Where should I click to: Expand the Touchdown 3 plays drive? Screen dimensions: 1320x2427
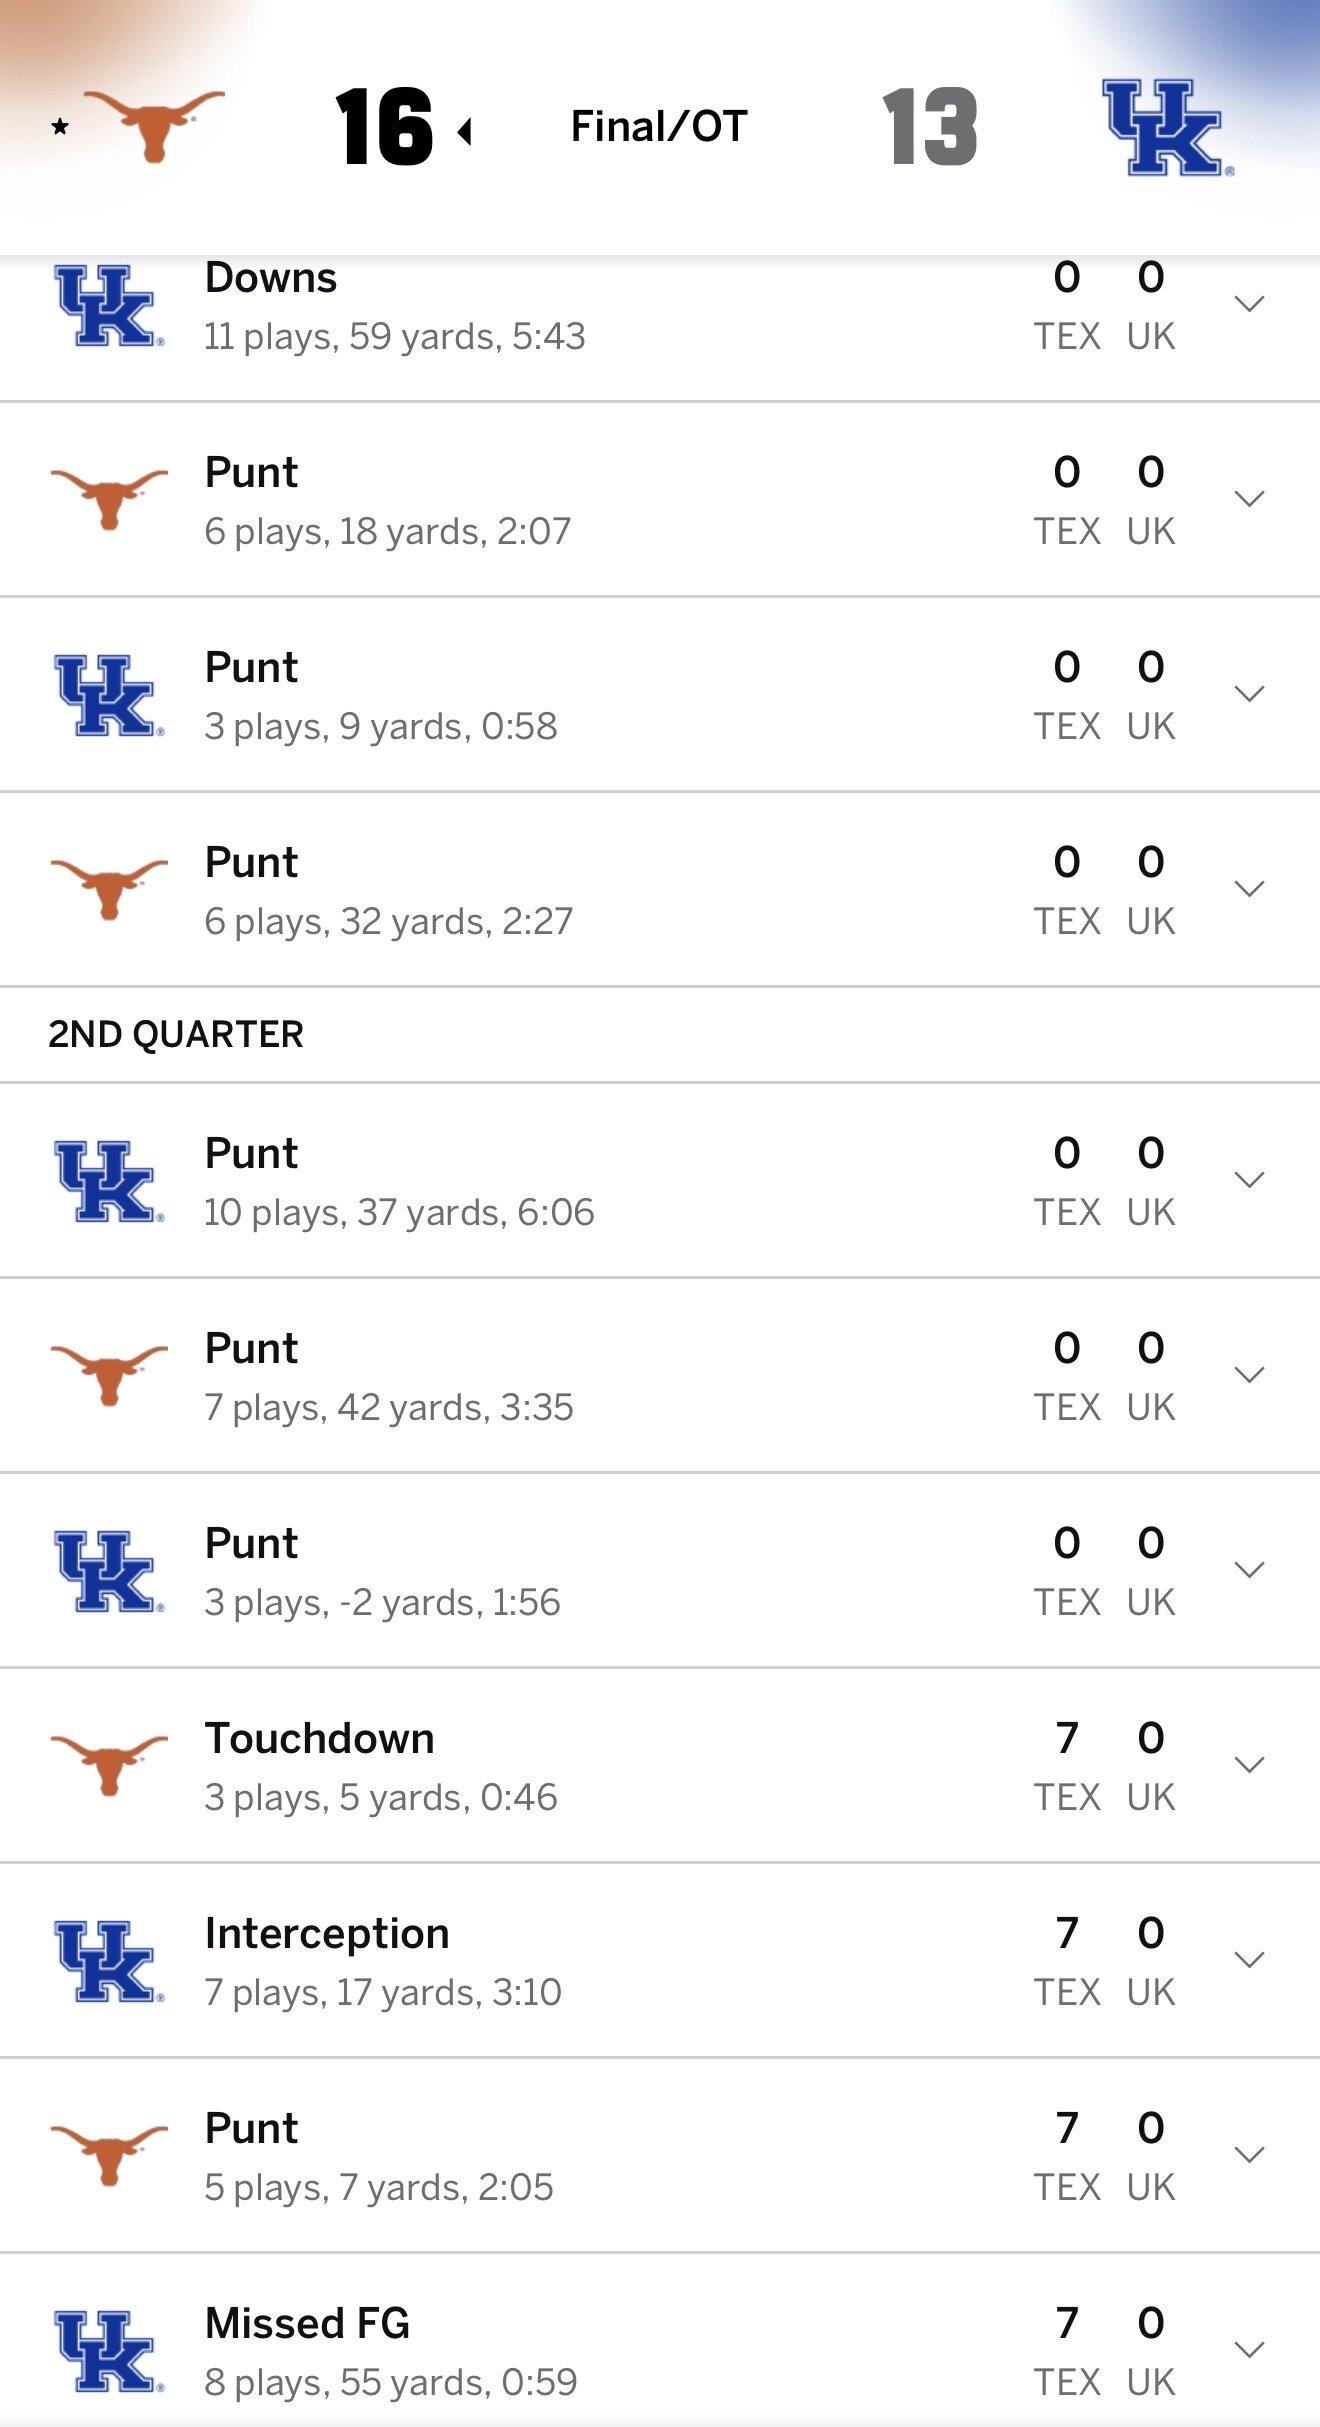coord(1249,1765)
